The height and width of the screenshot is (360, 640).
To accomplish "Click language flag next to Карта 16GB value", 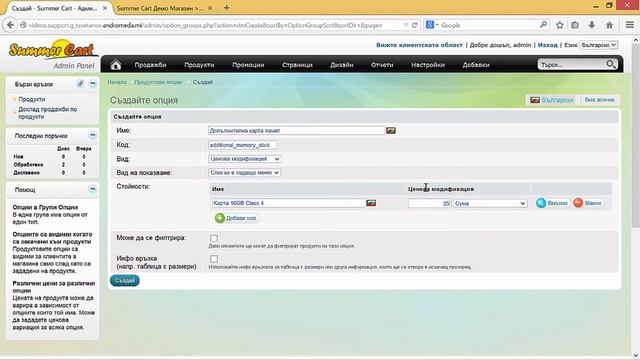I will 371,203.
